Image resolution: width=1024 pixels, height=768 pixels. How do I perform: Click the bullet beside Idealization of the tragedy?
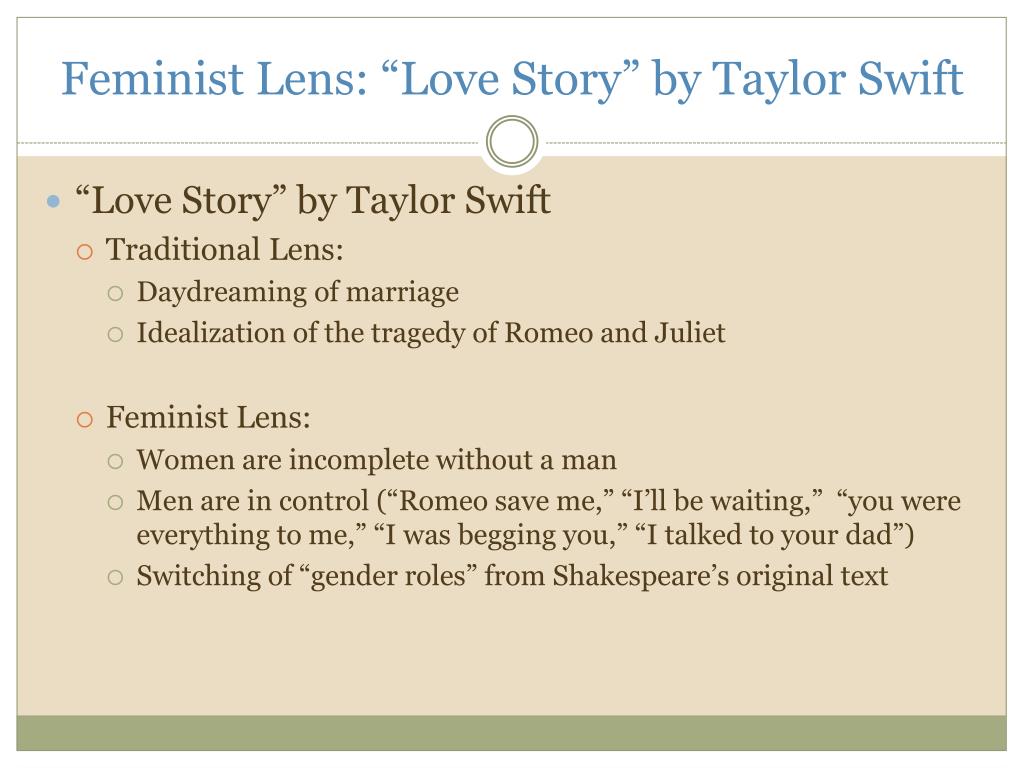pyautogui.click(x=115, y=334)
